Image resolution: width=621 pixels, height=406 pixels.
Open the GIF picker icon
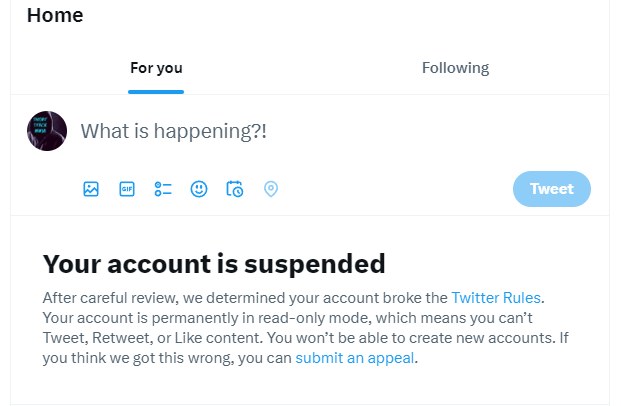[x=127, y=189]
